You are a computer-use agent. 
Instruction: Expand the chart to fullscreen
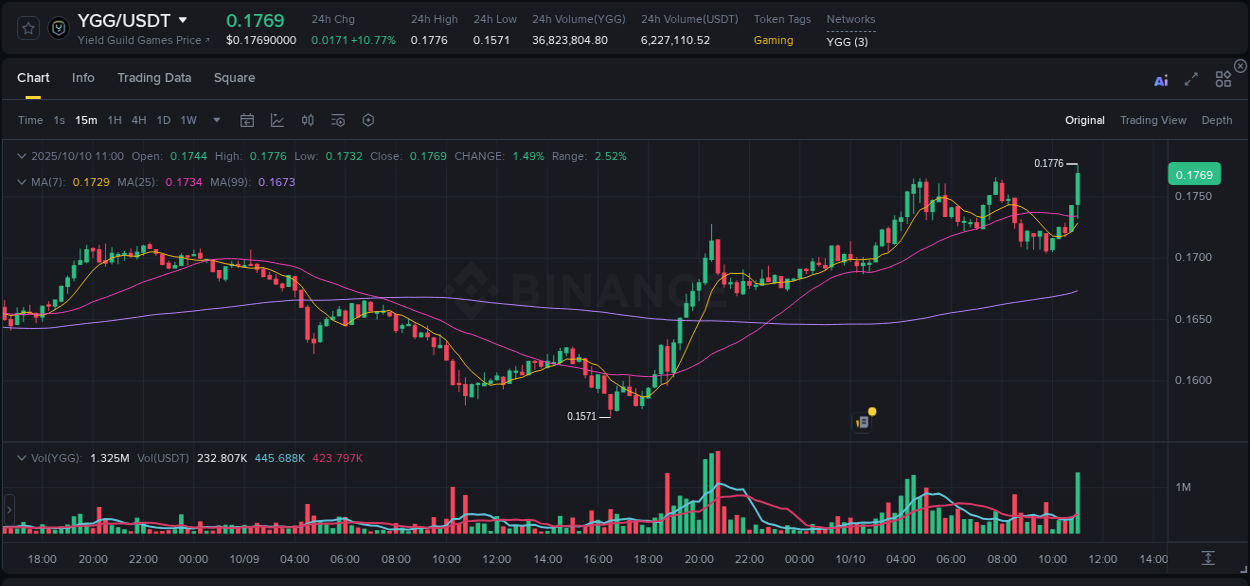point(1191,79)
